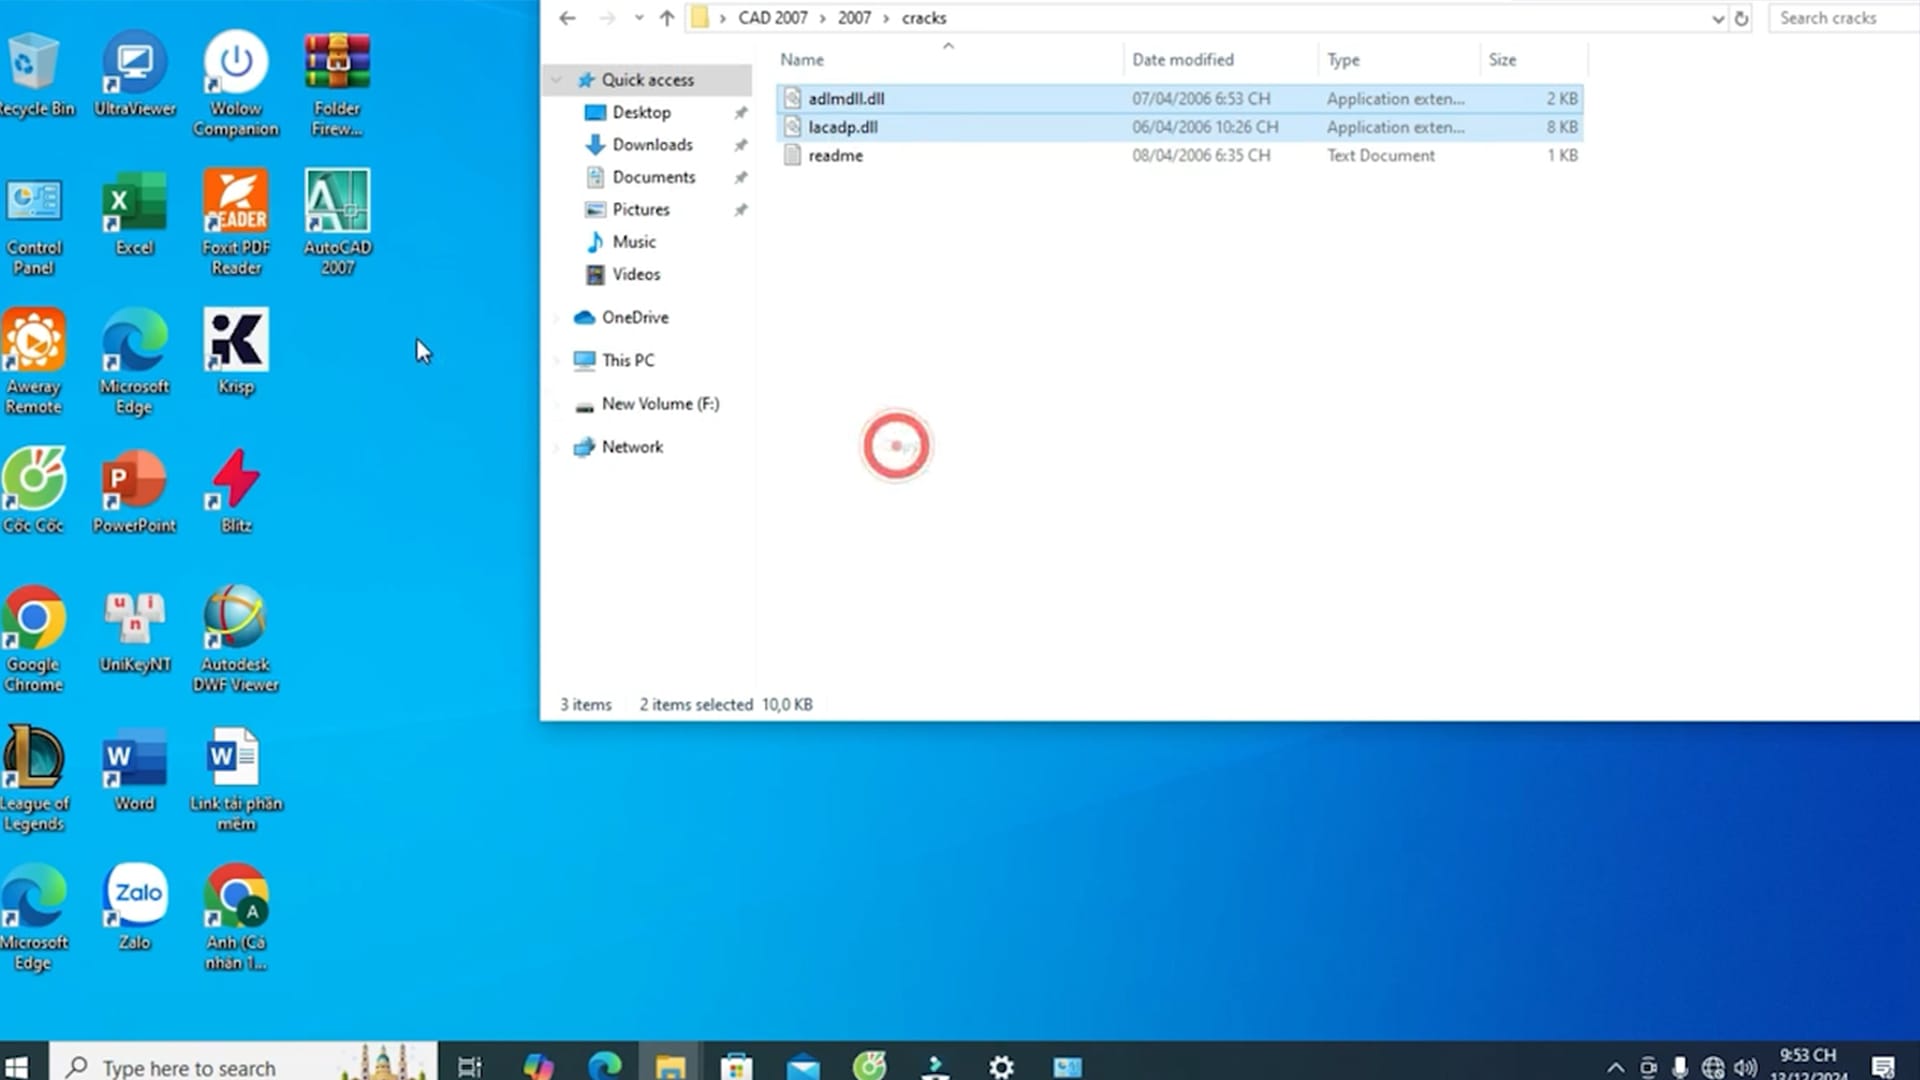
Task: Sort files by Type column header
Action: pos(1399,60)
